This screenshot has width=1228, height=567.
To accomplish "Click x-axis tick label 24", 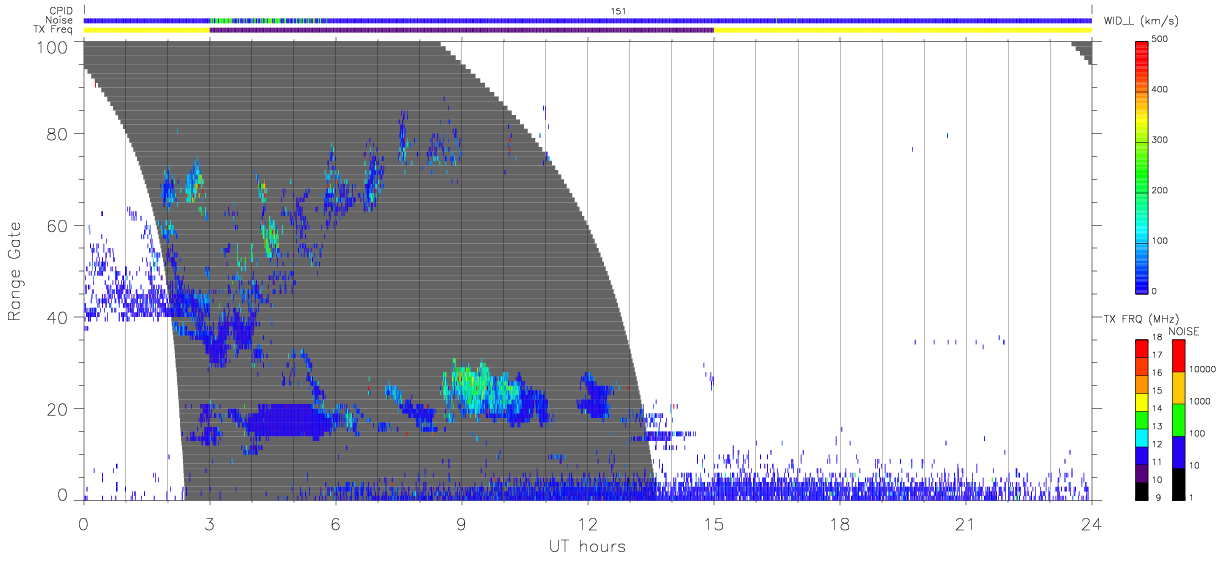I will click(x=1091, y=524).
